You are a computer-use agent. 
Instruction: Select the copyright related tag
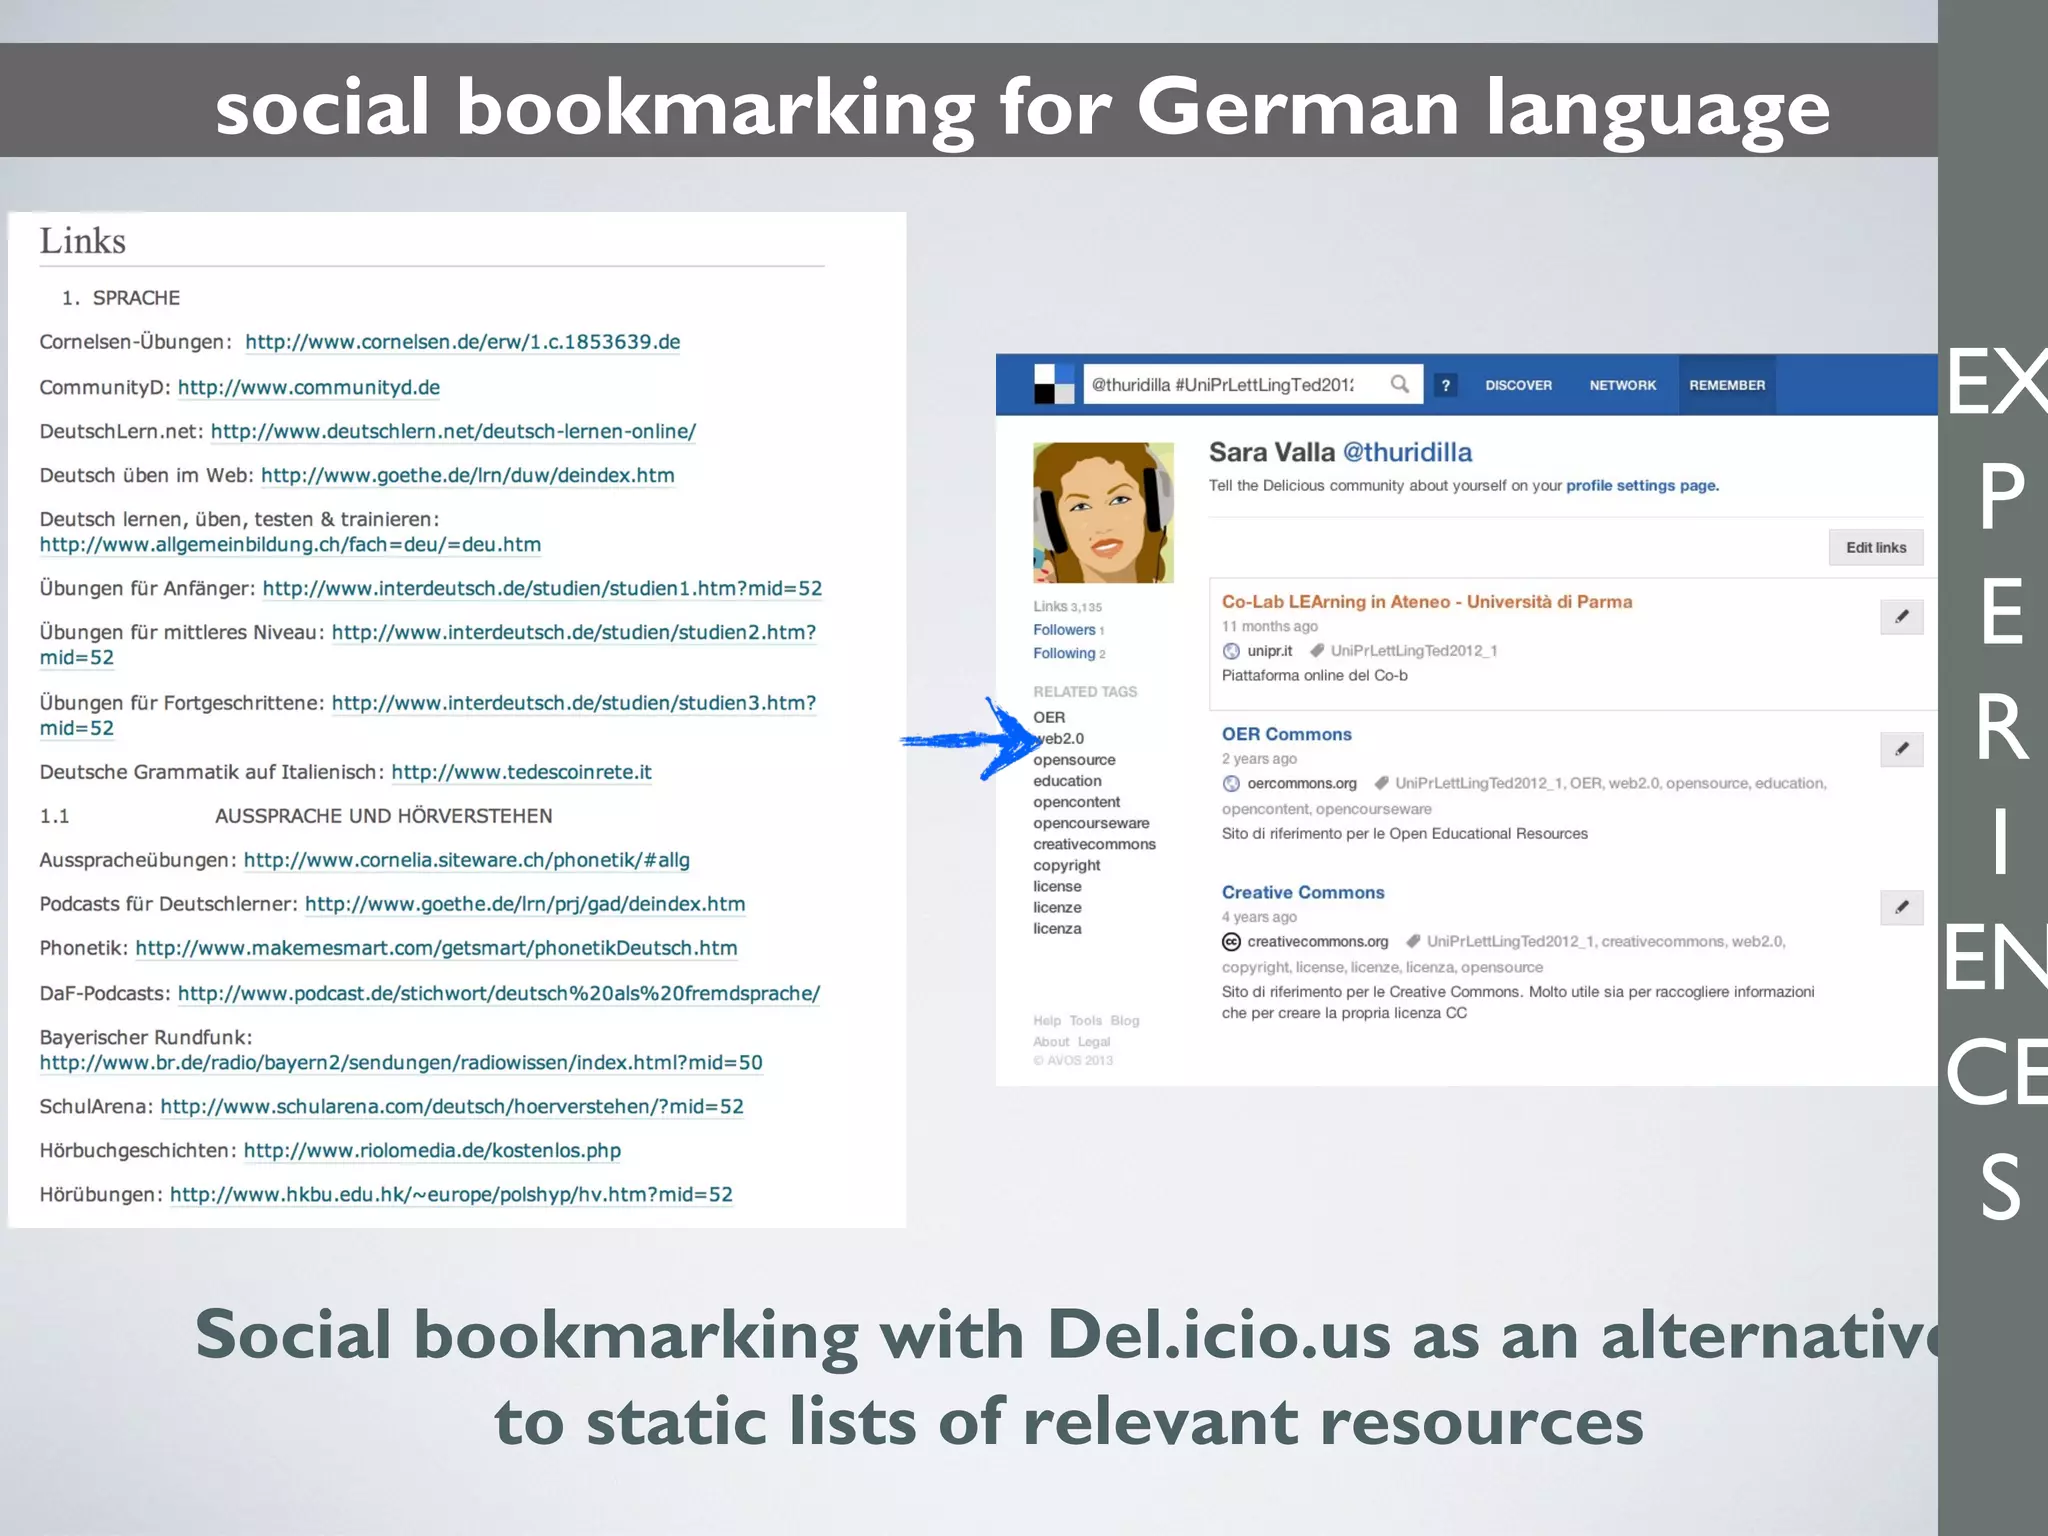(1066, 865)
